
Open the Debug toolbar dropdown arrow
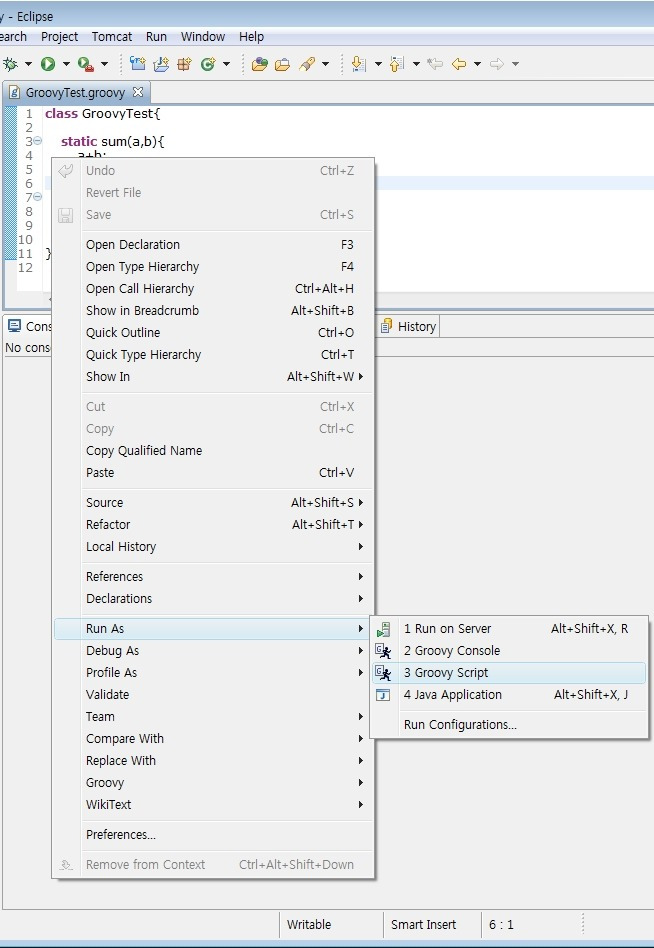pyautogui.click(x=28, y=63)
